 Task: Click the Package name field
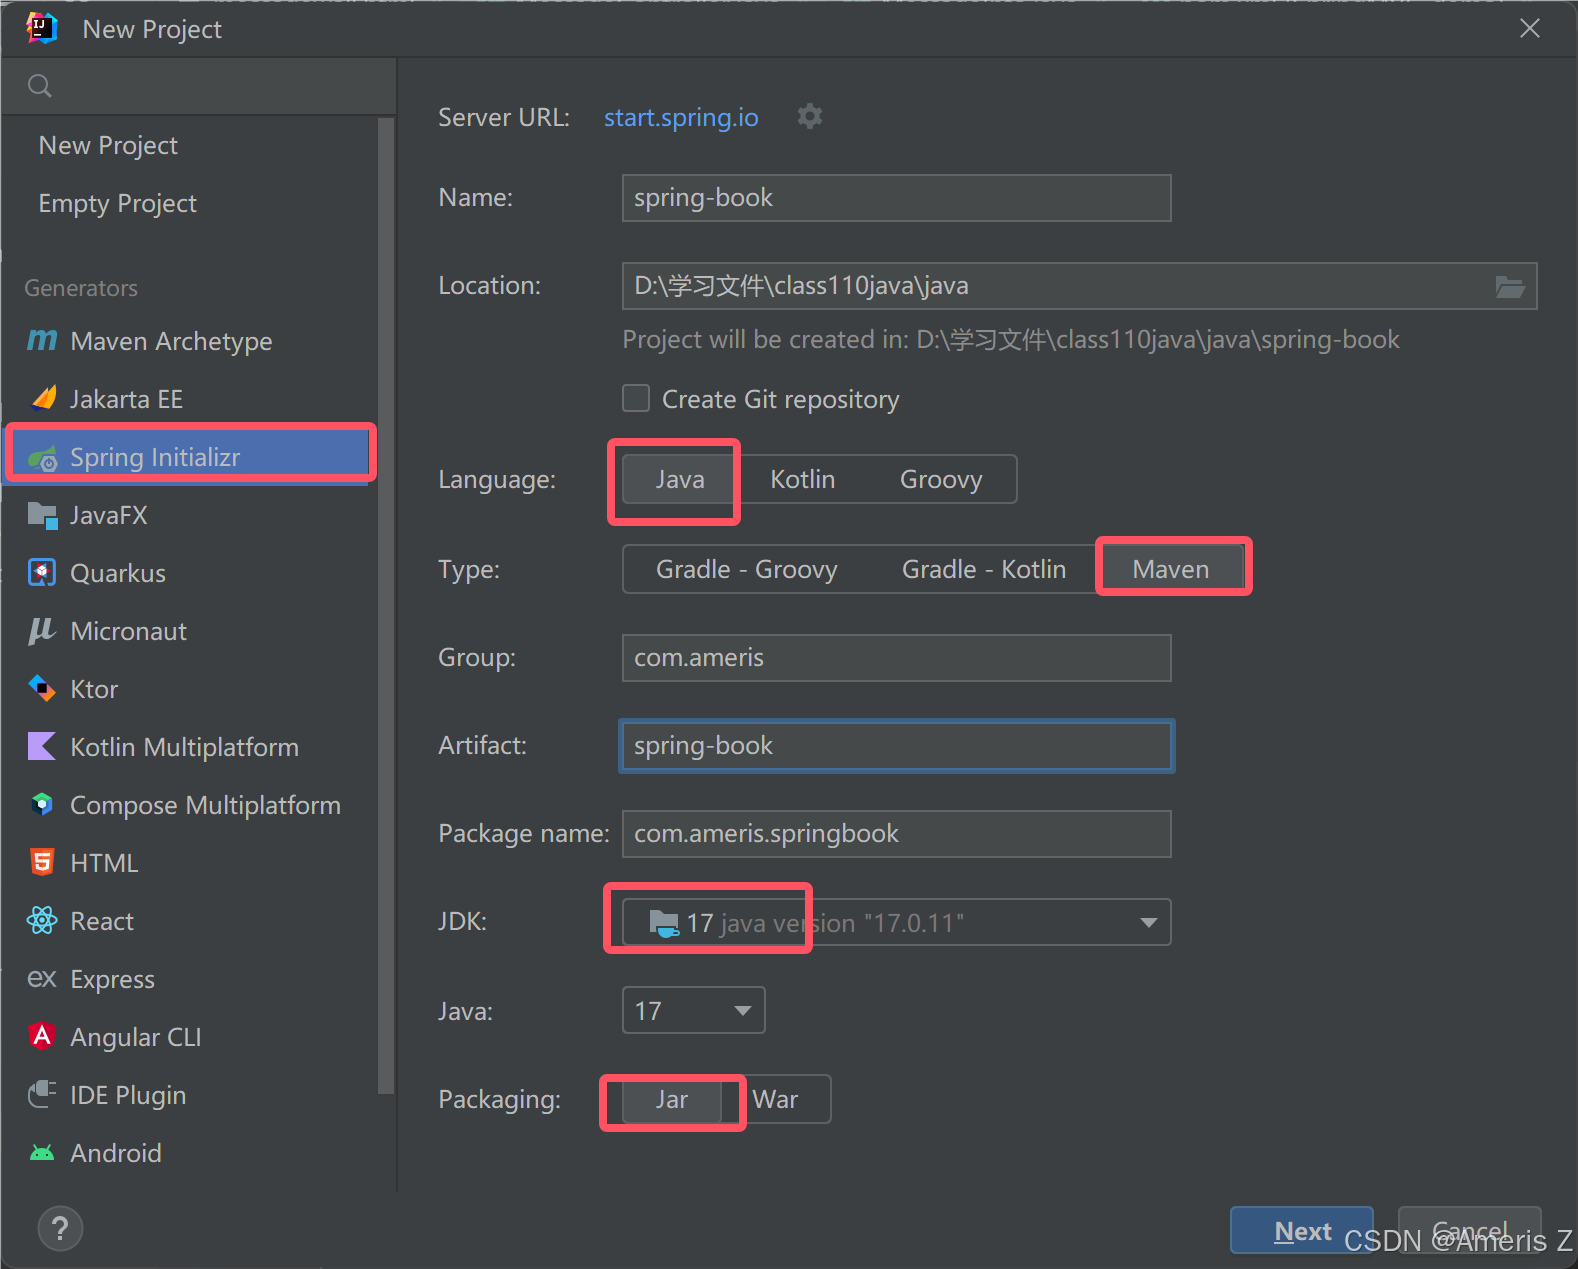[896, 834]
